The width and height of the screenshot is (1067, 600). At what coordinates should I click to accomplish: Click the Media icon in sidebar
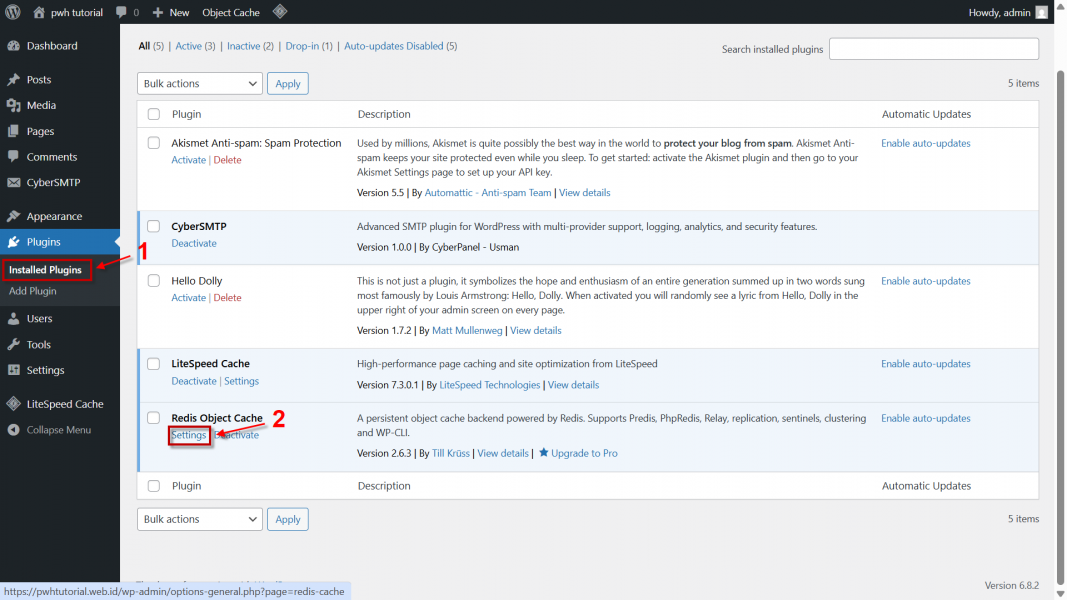tap(14, 105)
